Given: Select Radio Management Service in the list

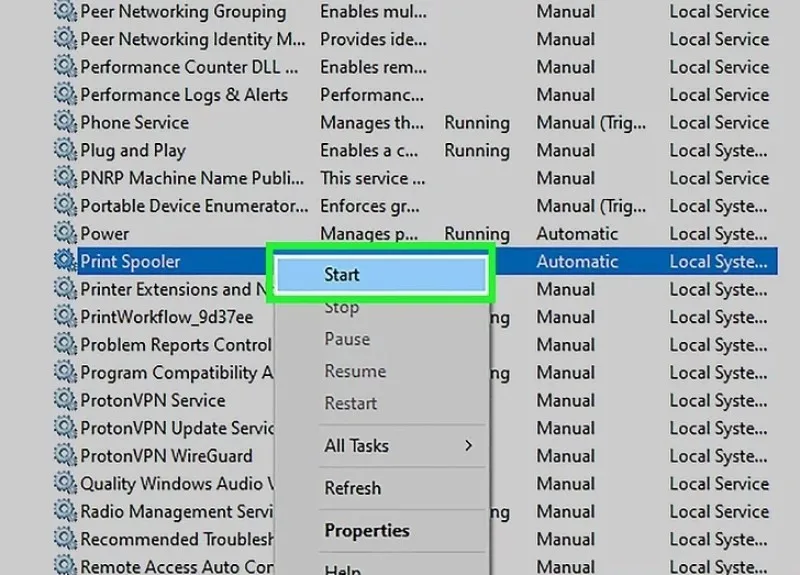Looking at the screenshot, I should click(177, 511).
